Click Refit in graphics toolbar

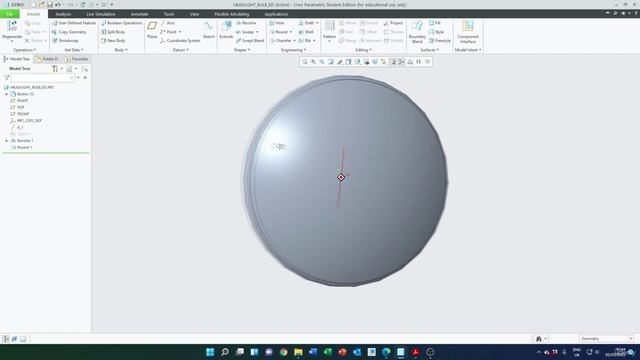(304, 62)
